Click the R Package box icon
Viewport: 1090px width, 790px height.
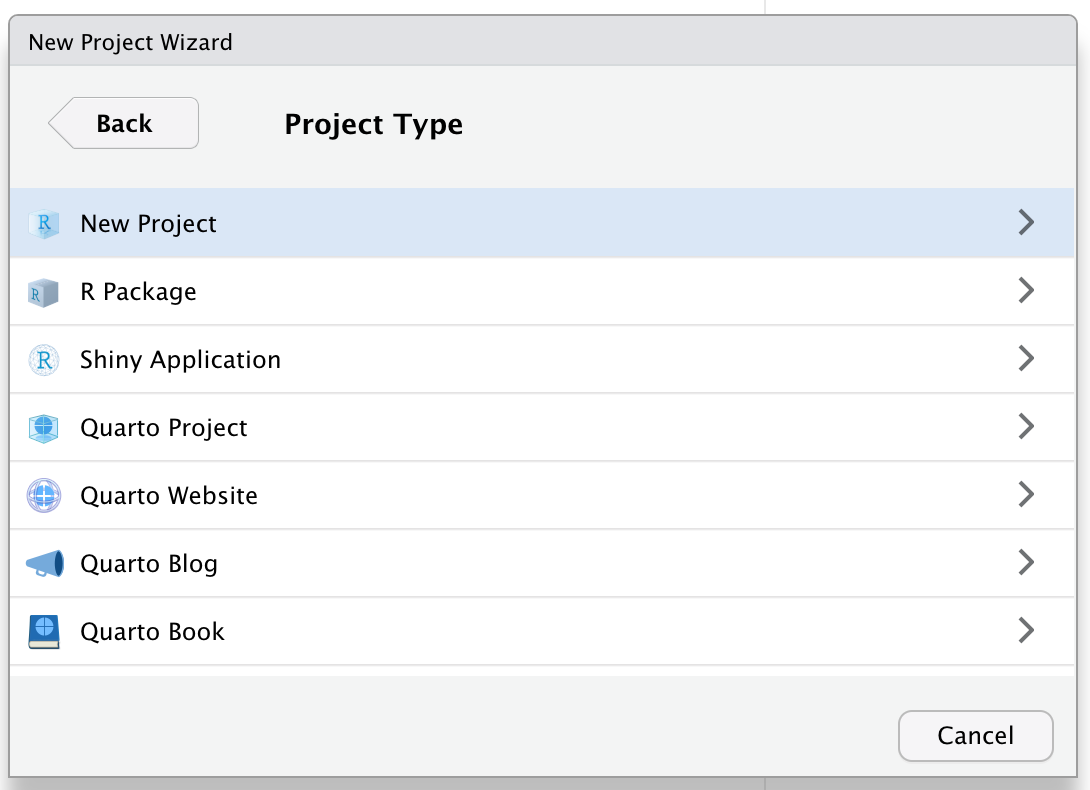tap(44, 292)
